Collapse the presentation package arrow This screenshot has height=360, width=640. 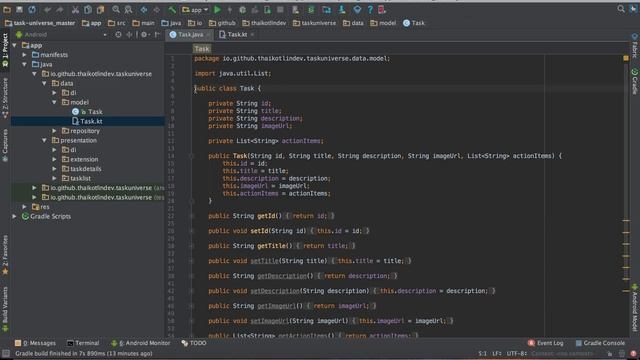(x=44, y=140)
